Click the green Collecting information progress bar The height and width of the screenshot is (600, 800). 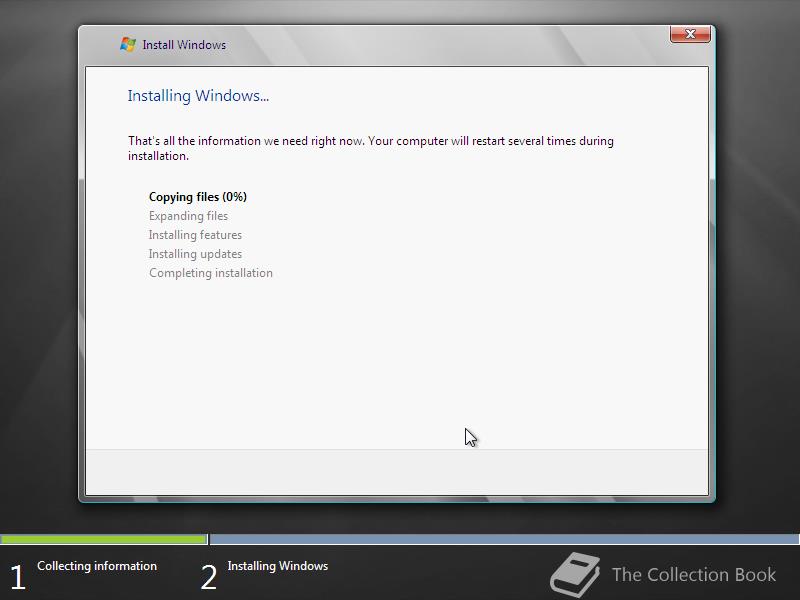(x=104, y=539)
